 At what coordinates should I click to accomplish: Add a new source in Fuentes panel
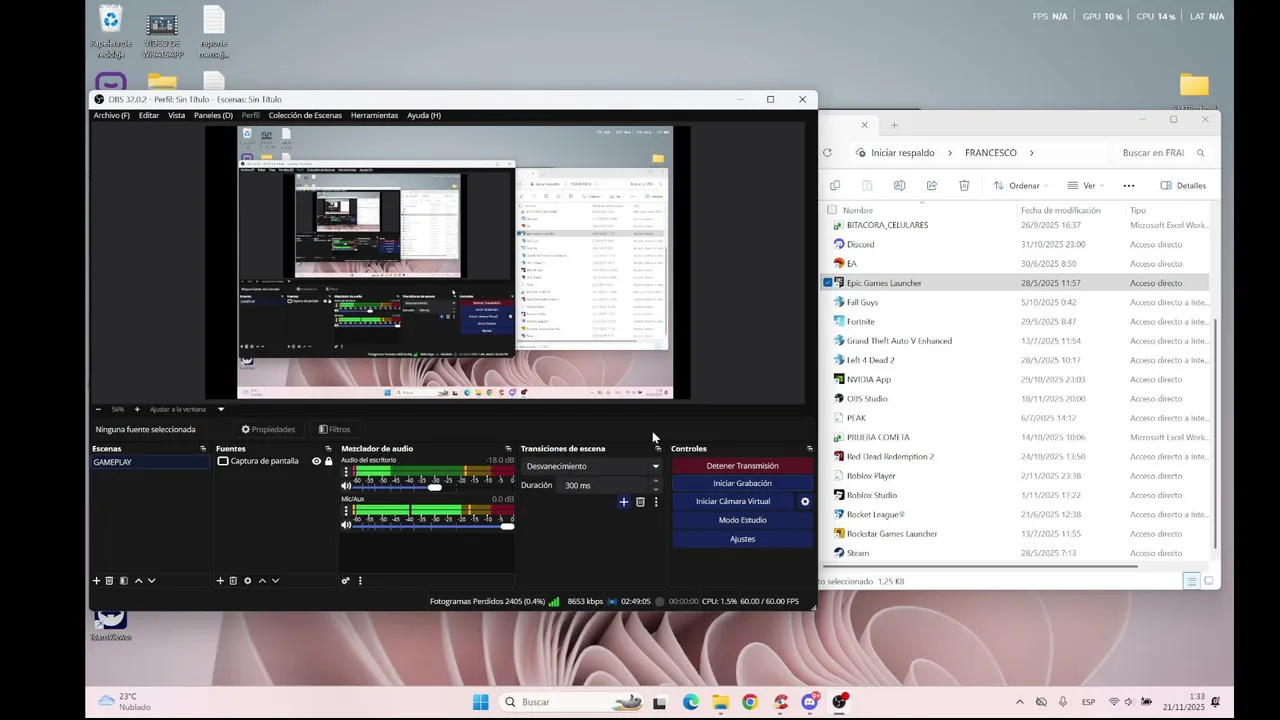220,581
